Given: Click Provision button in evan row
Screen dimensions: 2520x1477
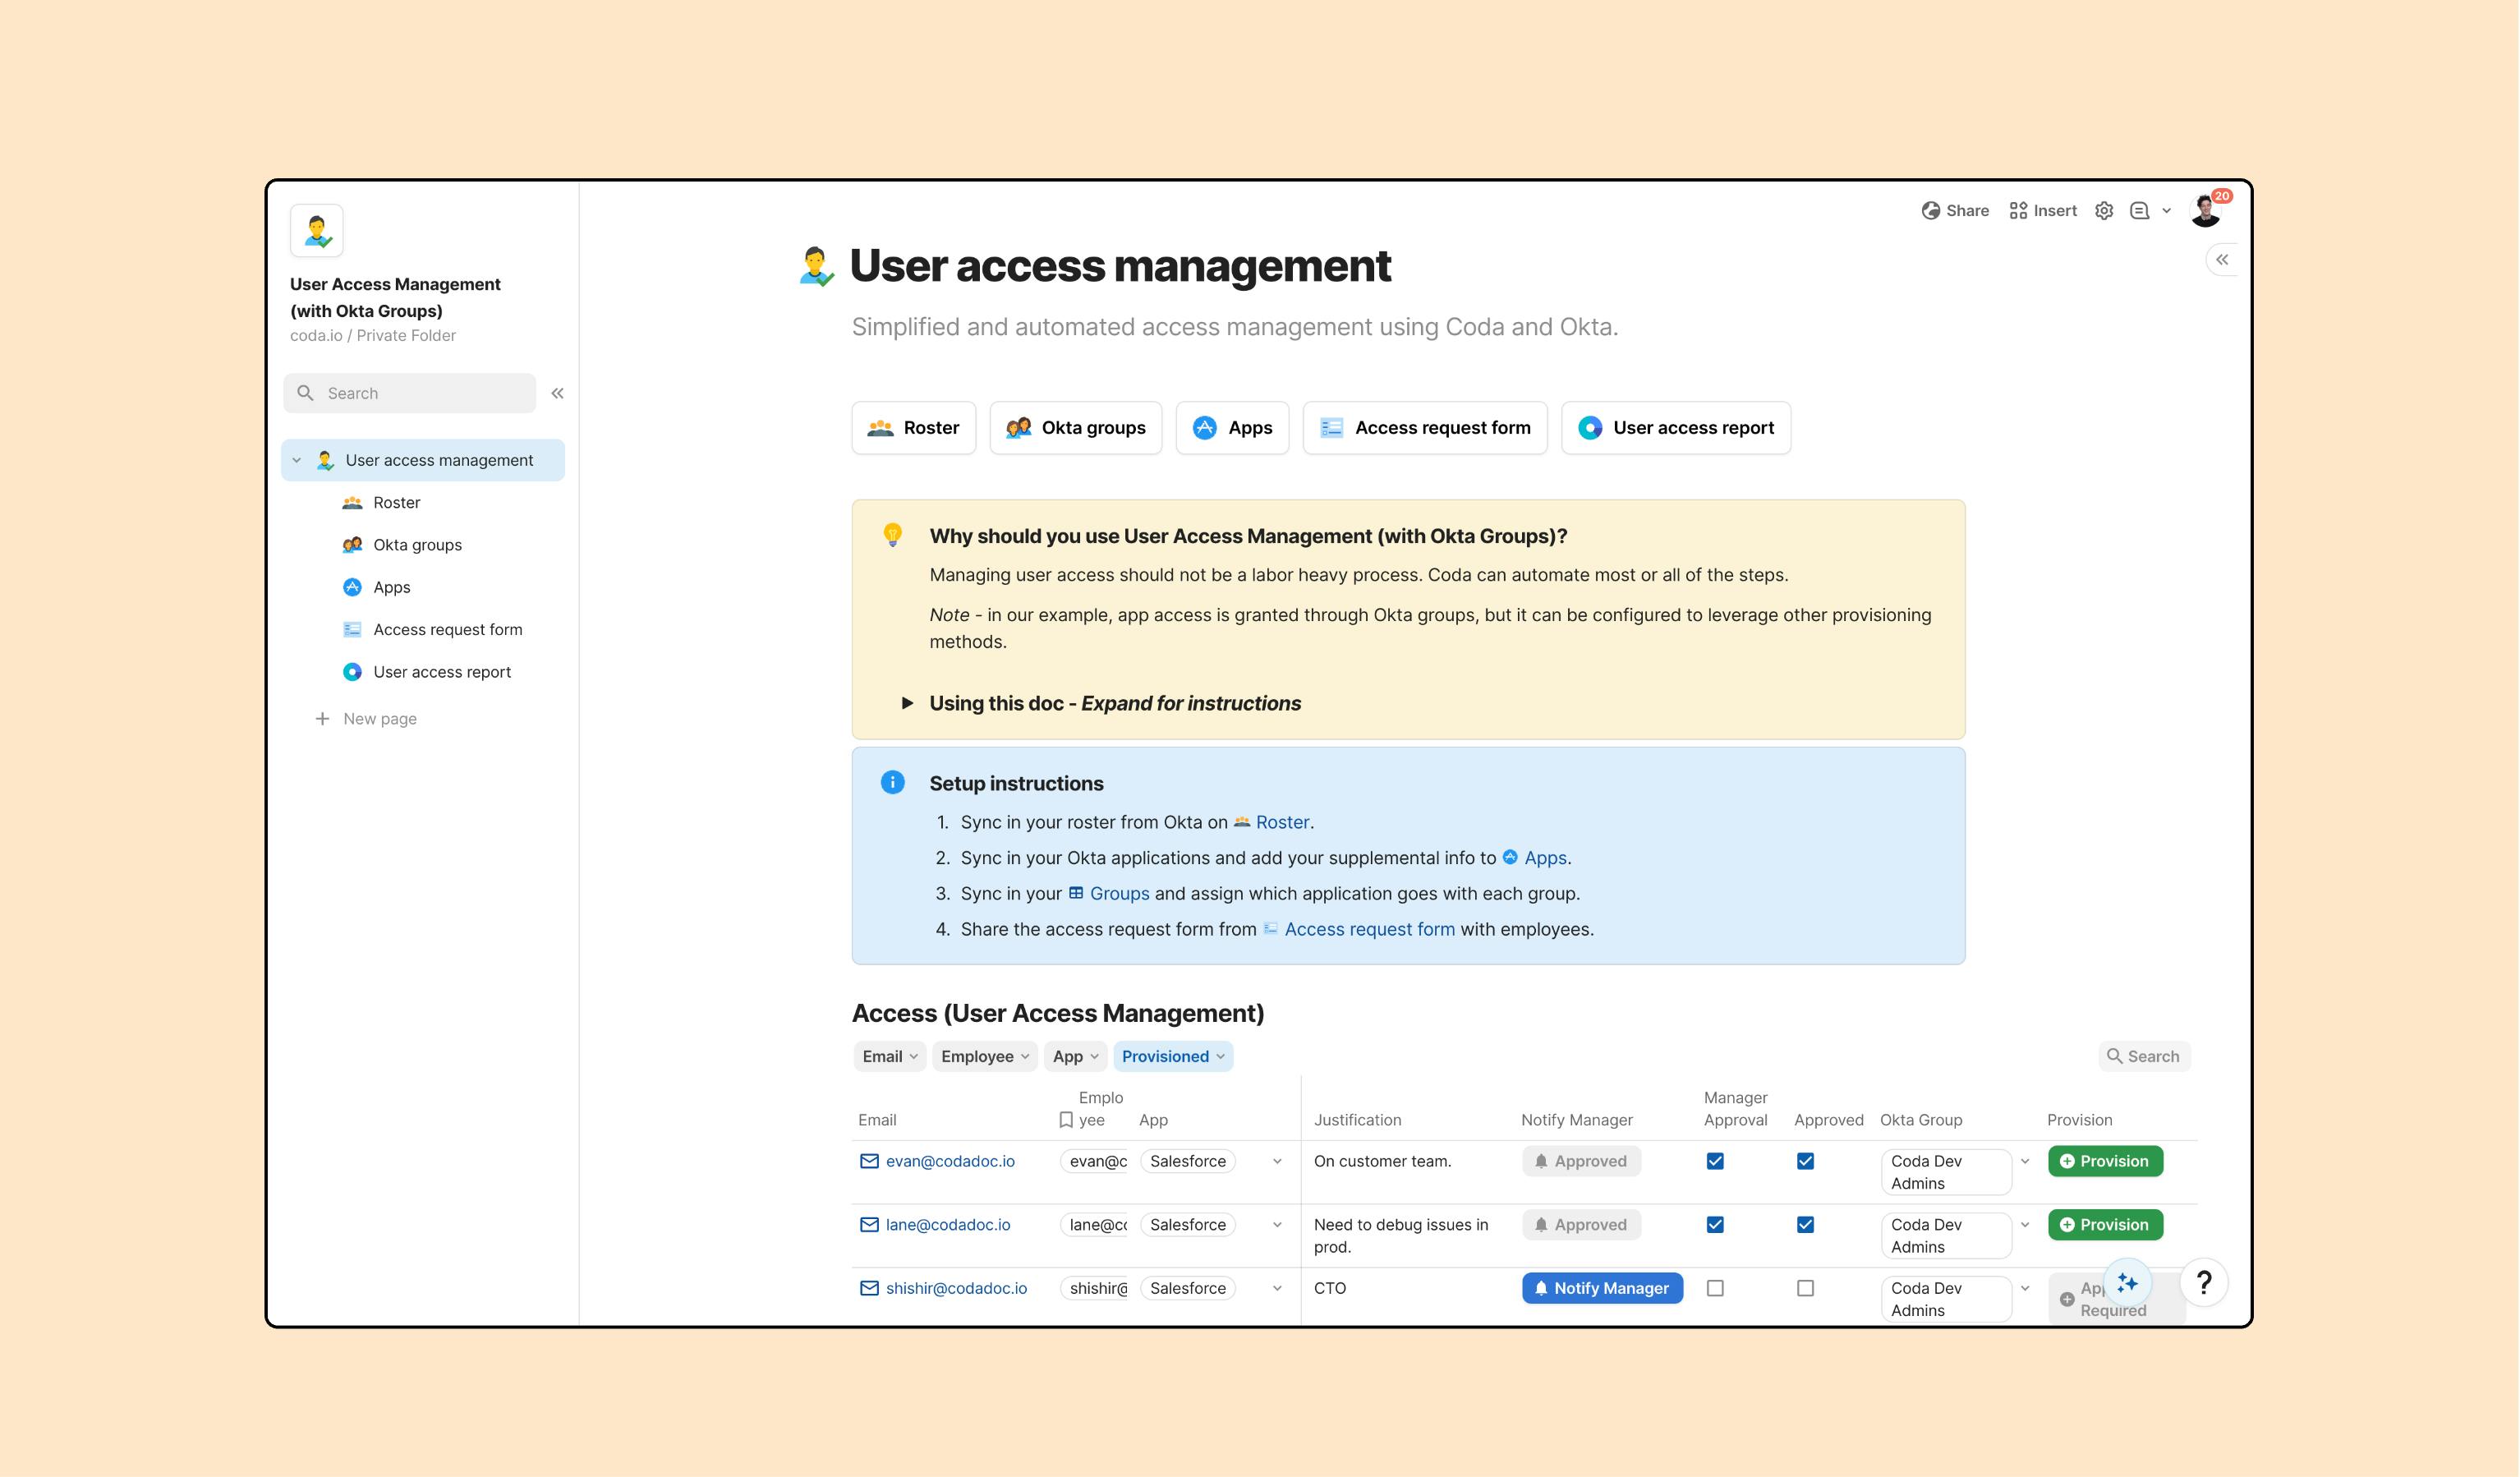Looking at the screenshot, I should 2105,1161.
